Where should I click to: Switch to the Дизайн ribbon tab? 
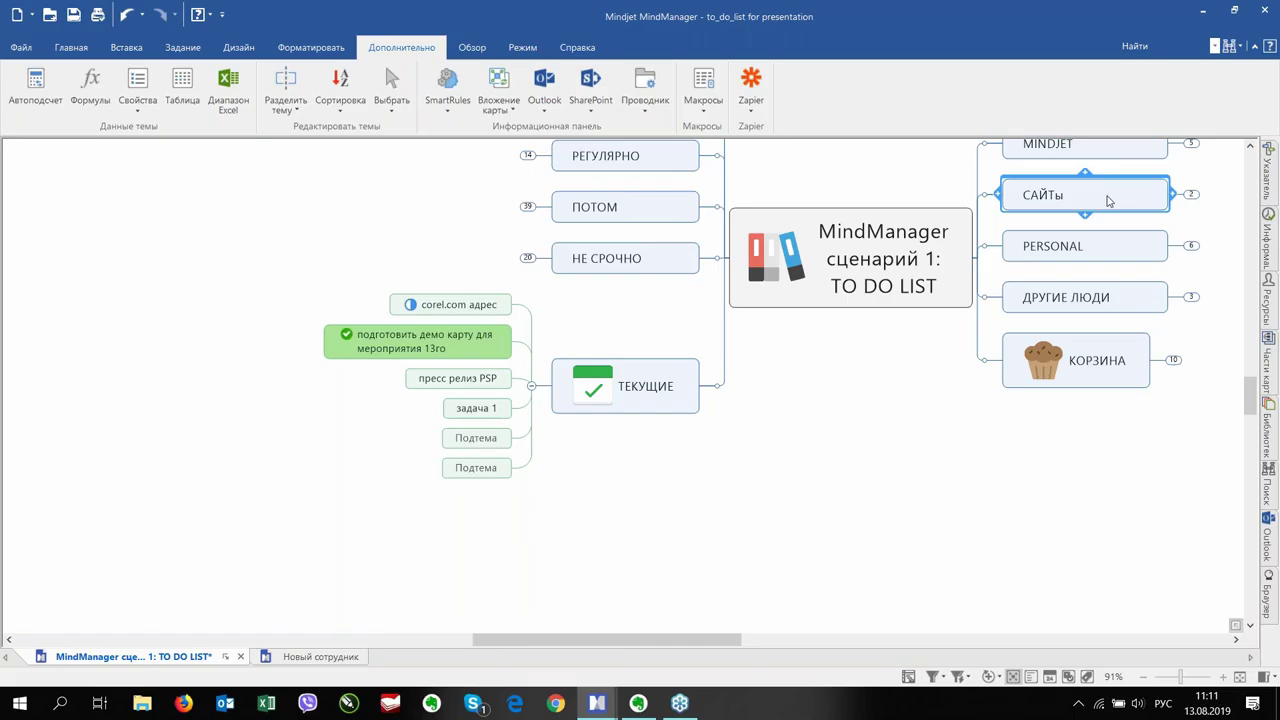click(238, 47)
